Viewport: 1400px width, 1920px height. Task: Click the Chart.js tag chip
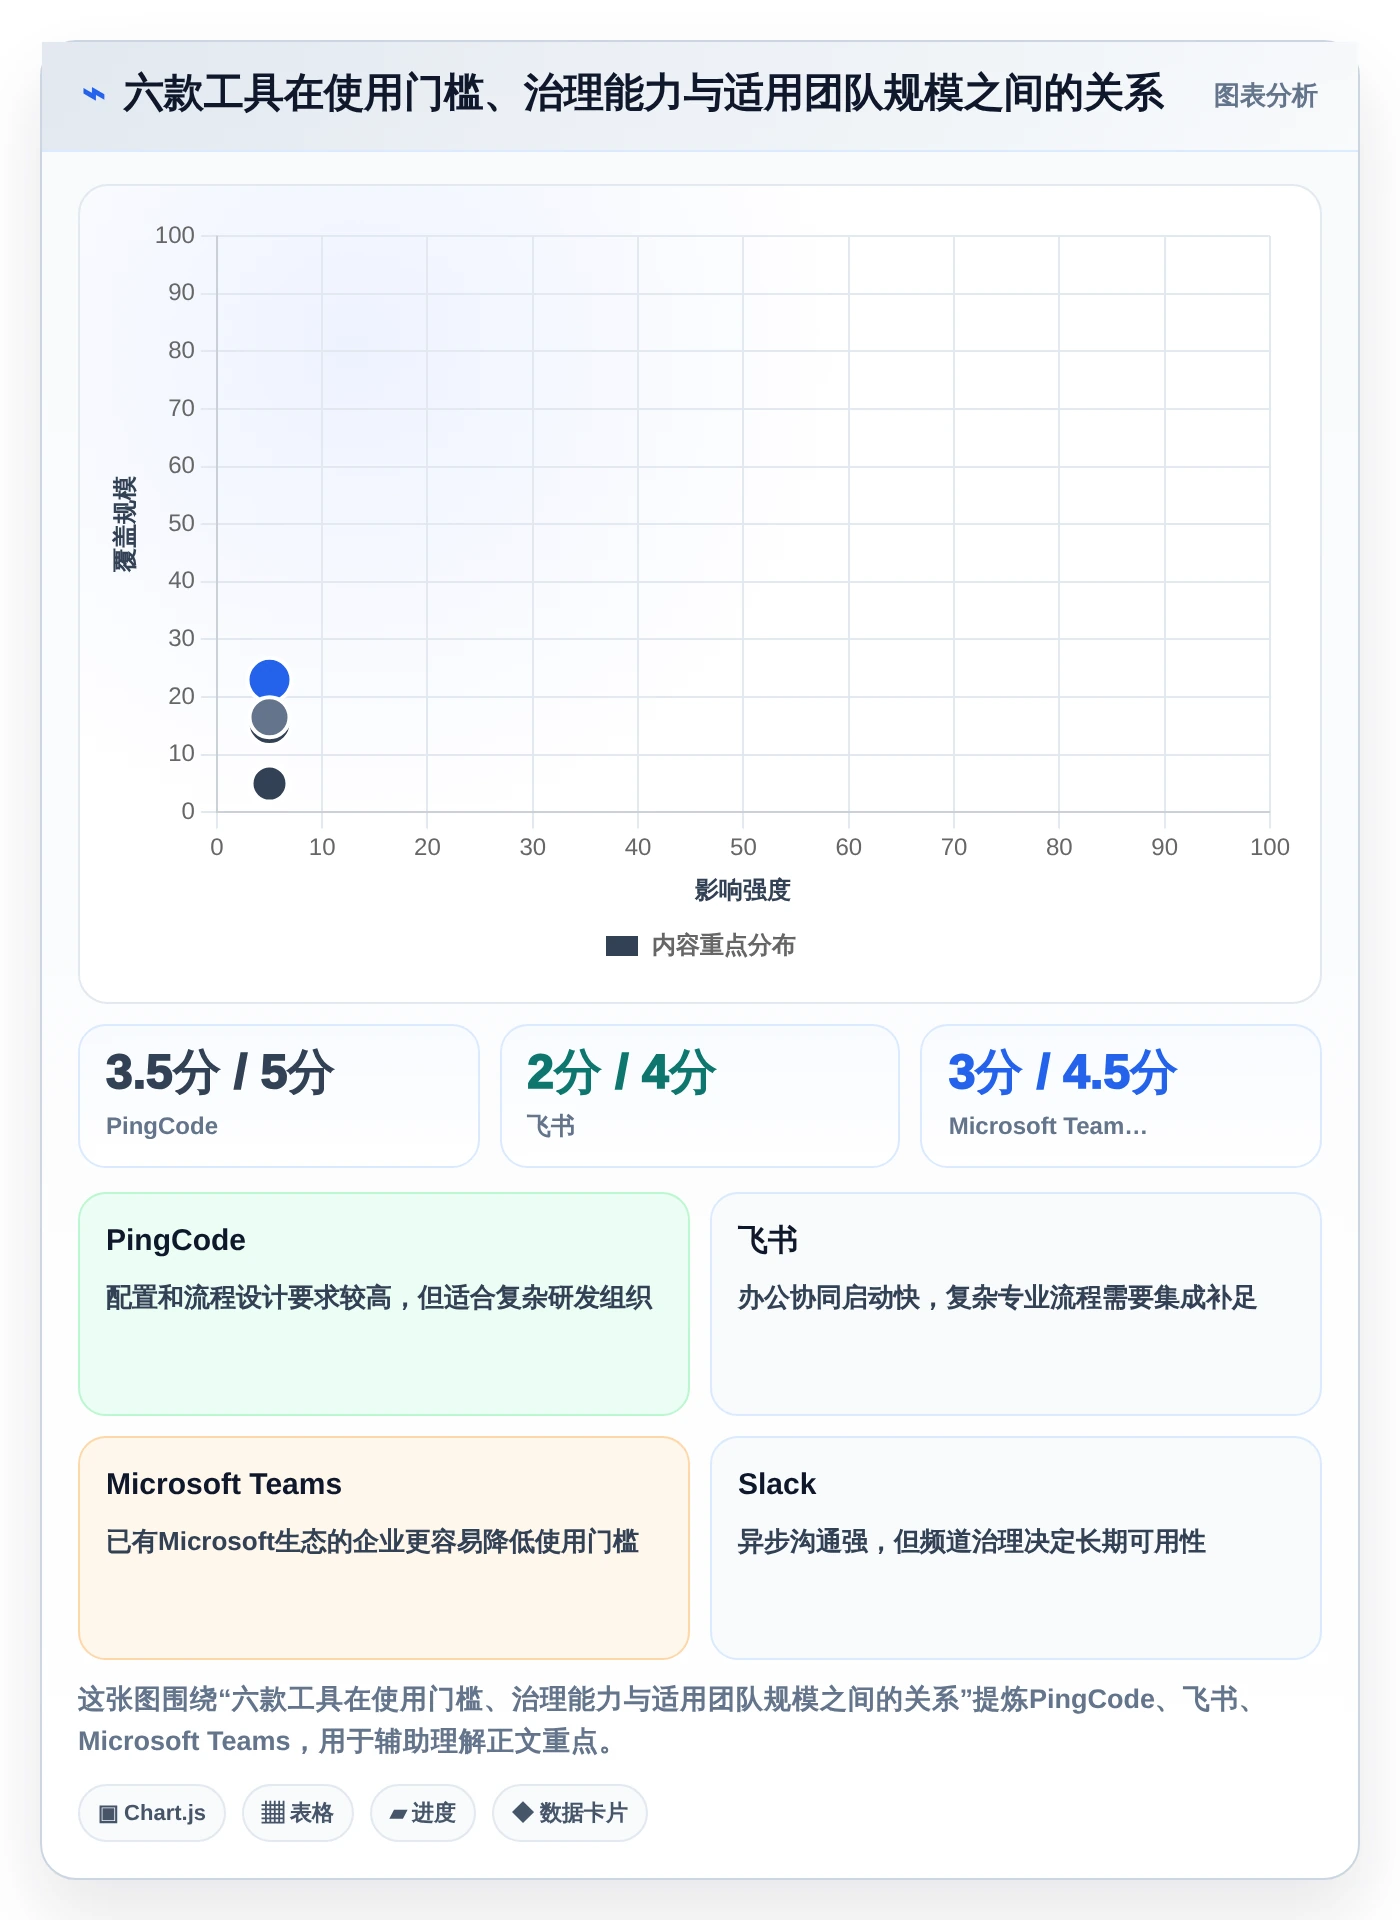pyautogui.click(x=152, y=1812)
